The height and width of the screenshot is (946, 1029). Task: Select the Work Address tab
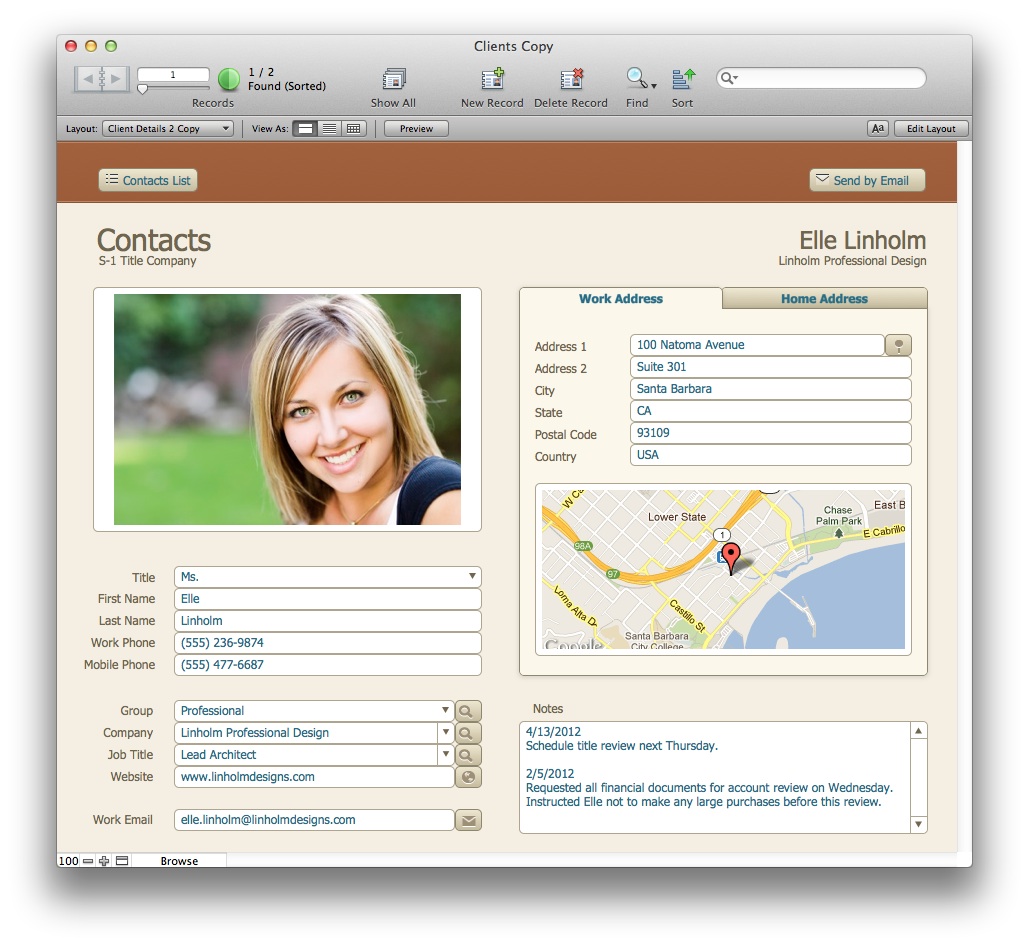click(620, 298)
